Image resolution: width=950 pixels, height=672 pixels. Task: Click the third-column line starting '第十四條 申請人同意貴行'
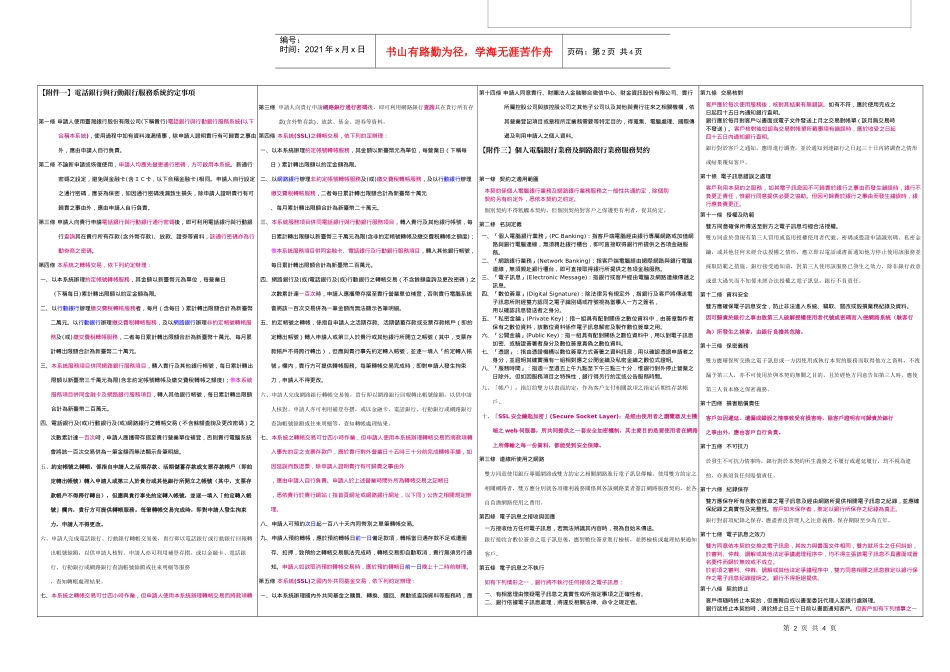click(x=586, y=93)
